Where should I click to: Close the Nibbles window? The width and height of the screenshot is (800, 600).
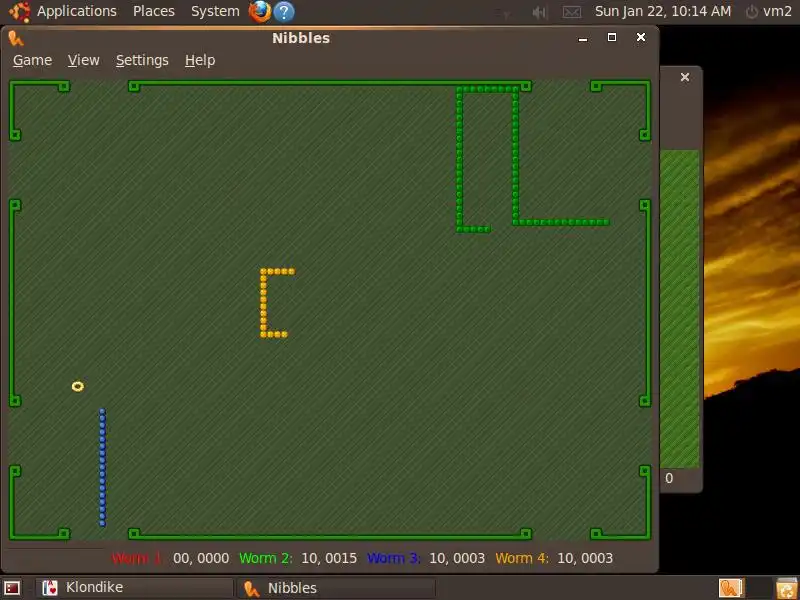click(641, 37)
